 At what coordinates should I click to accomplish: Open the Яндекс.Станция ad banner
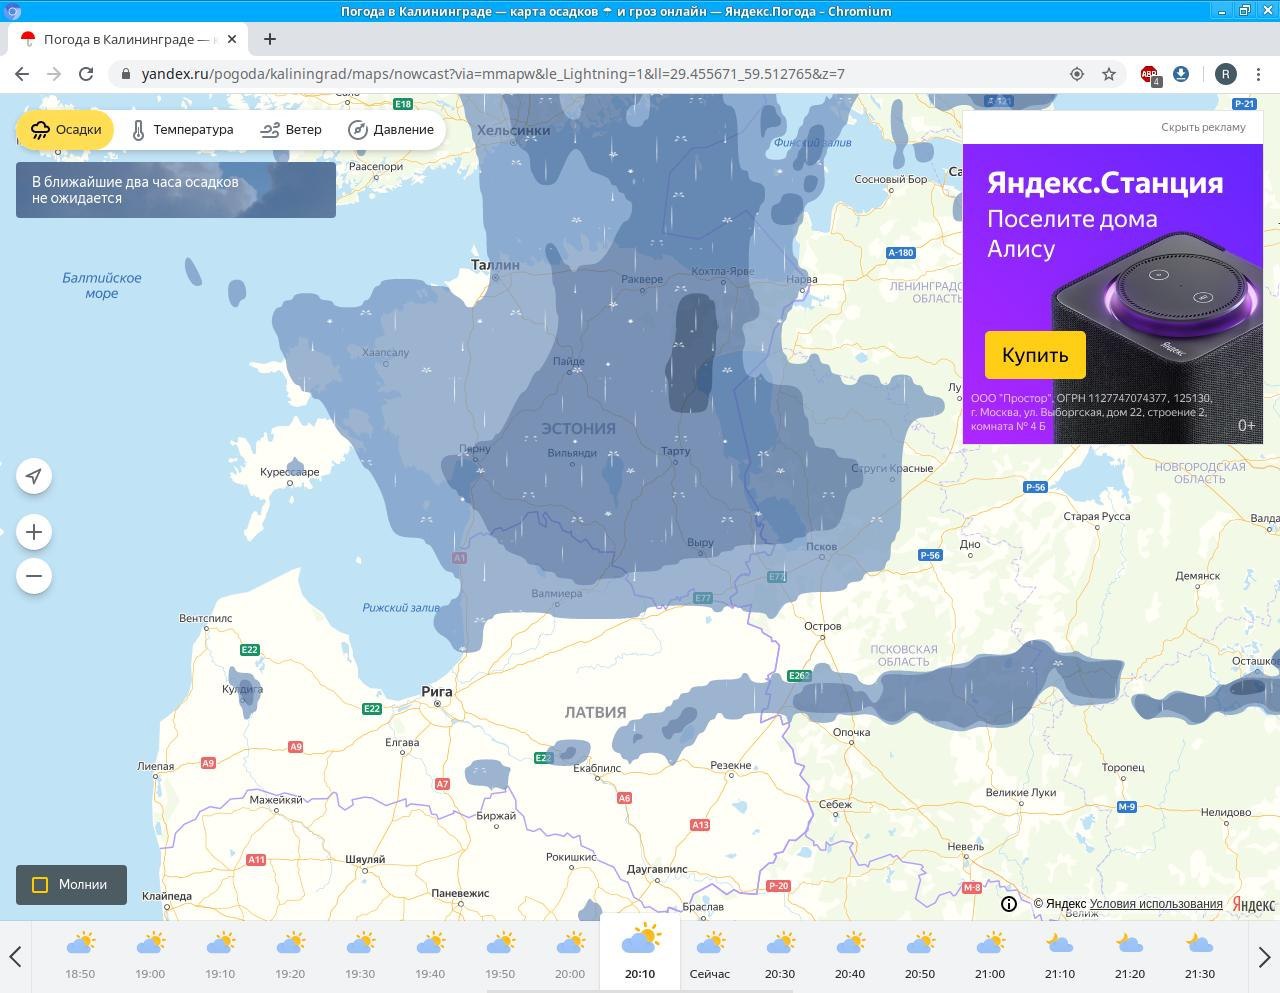(x=1113, y=294)
